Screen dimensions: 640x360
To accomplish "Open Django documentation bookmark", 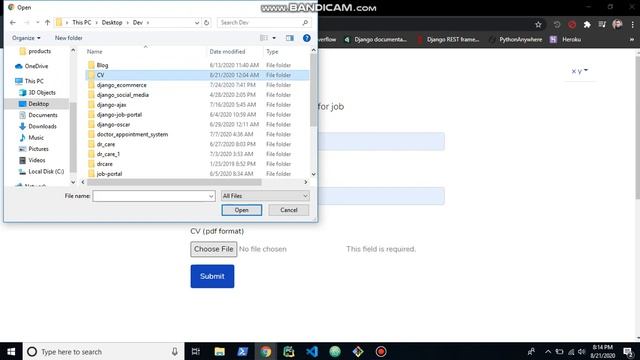I will [x=376, y=40].
